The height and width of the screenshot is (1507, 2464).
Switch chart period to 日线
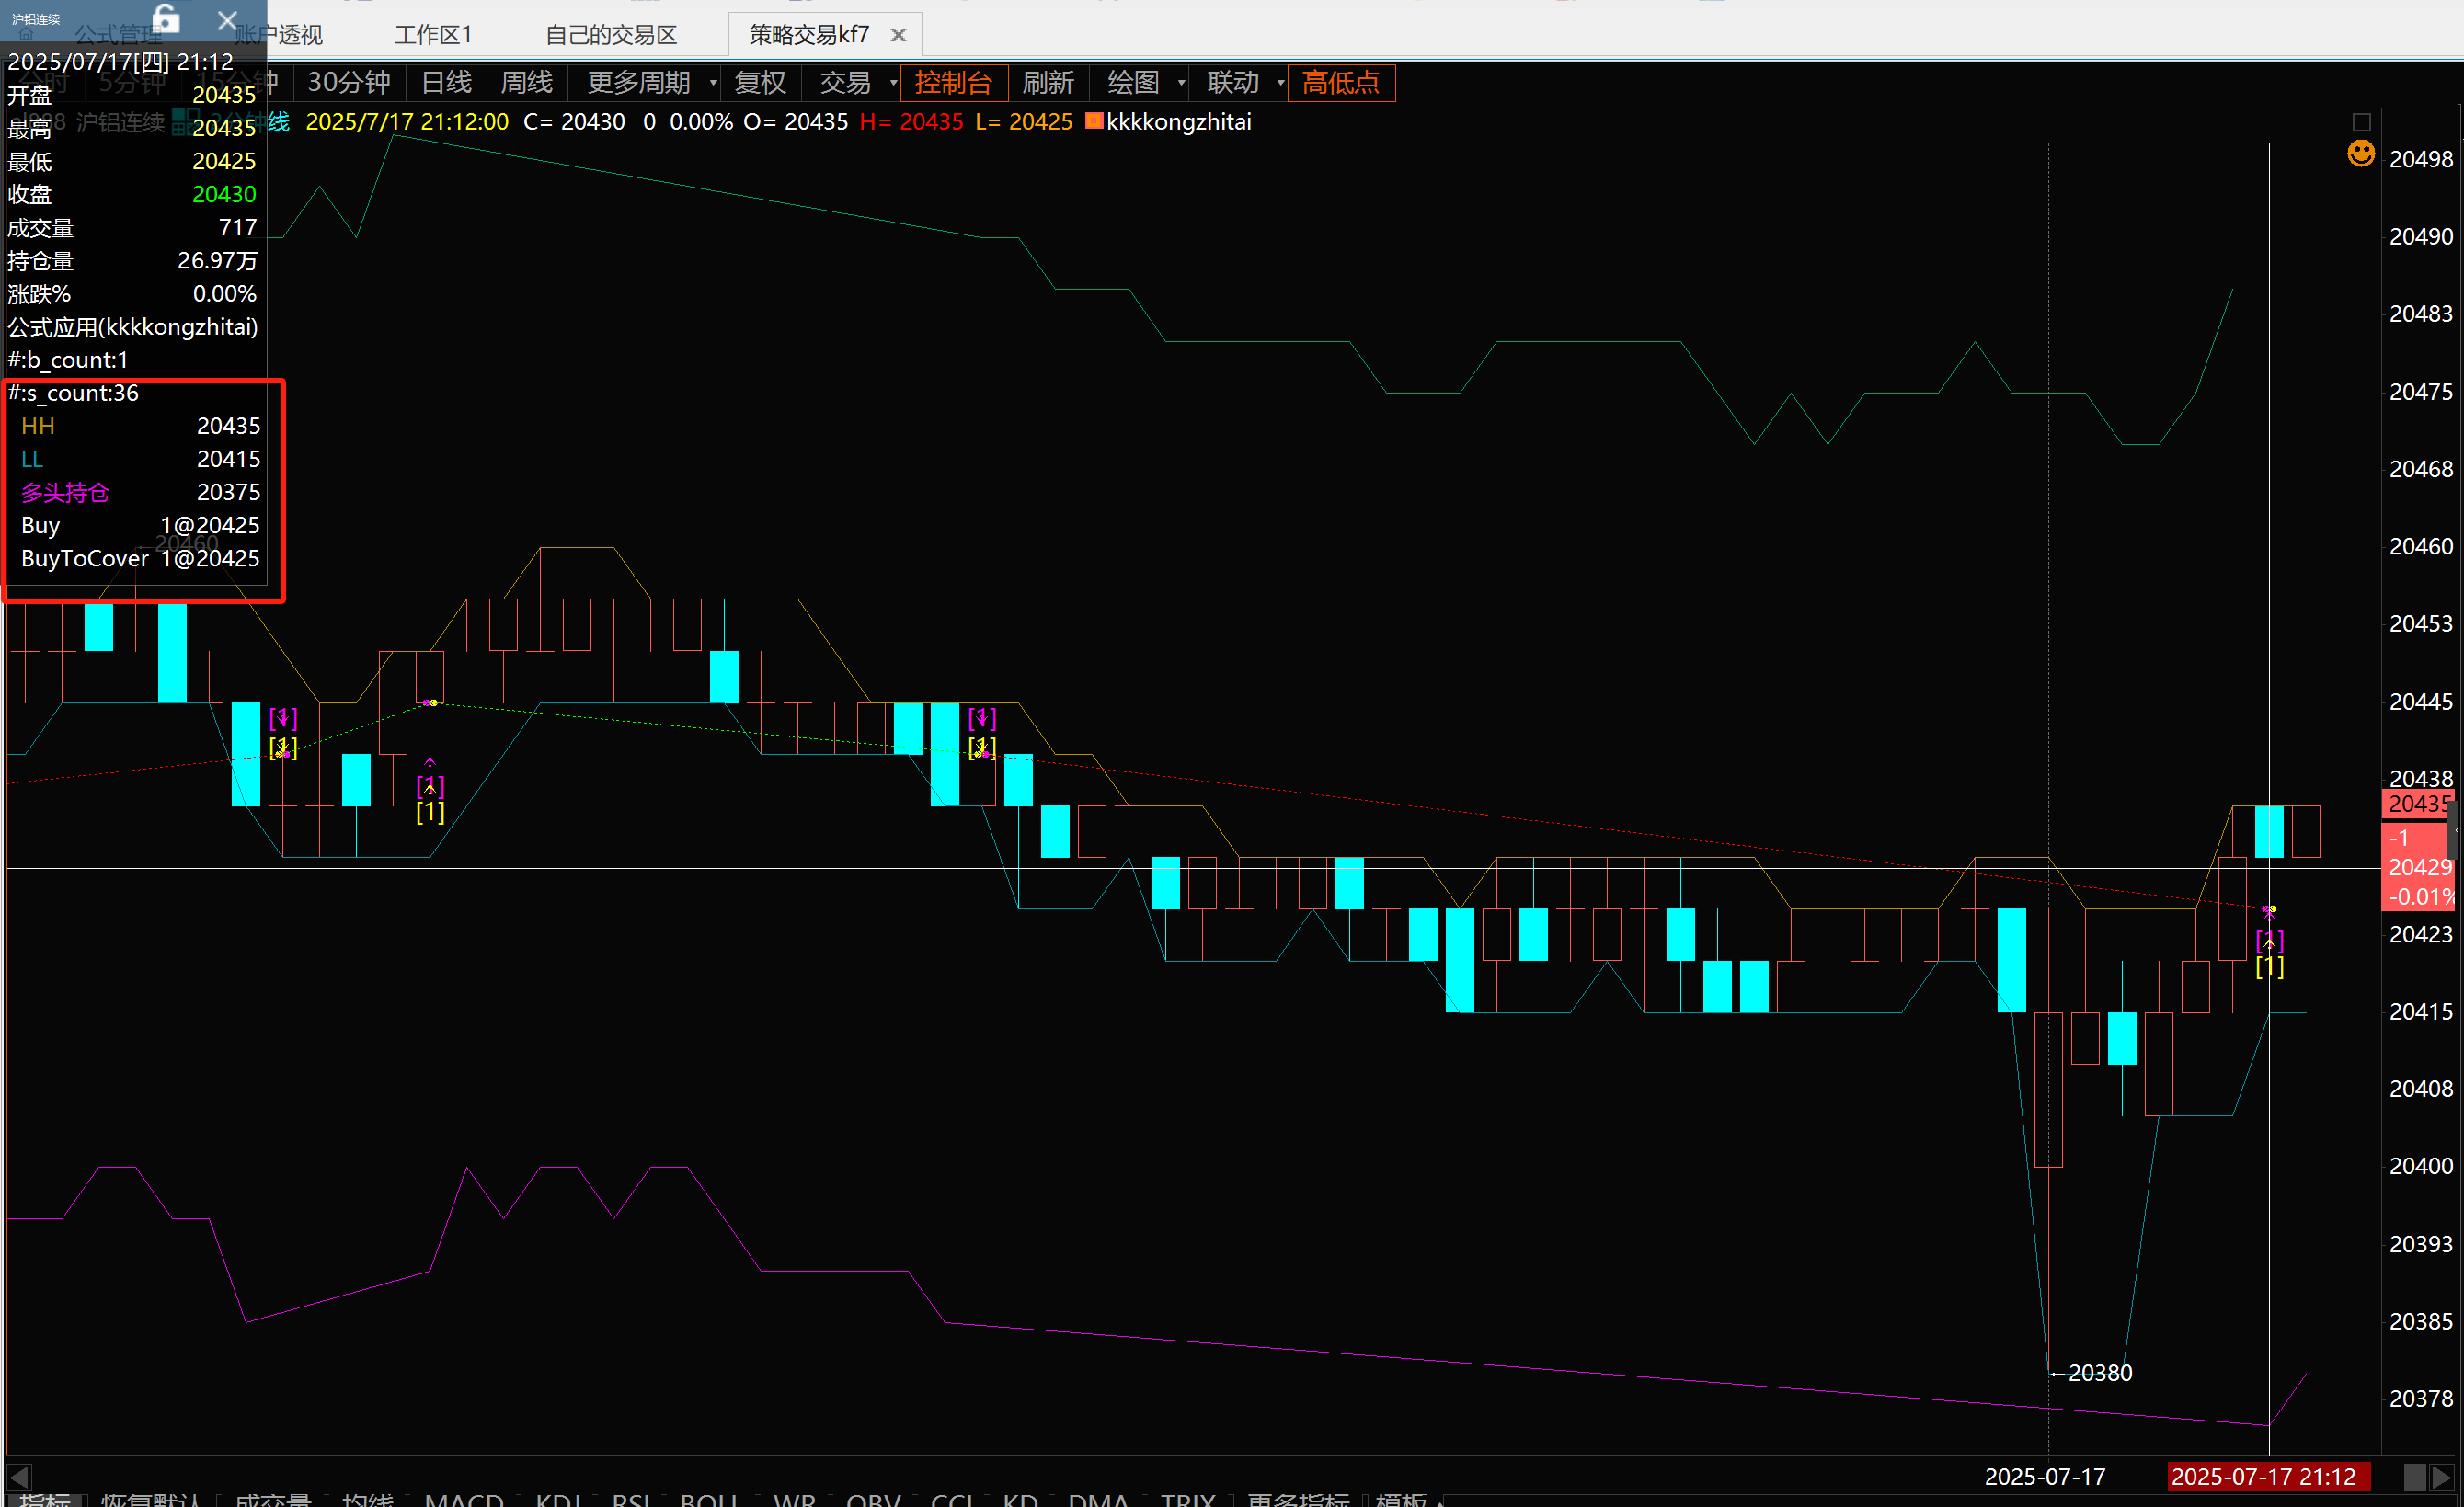point(446,82)
